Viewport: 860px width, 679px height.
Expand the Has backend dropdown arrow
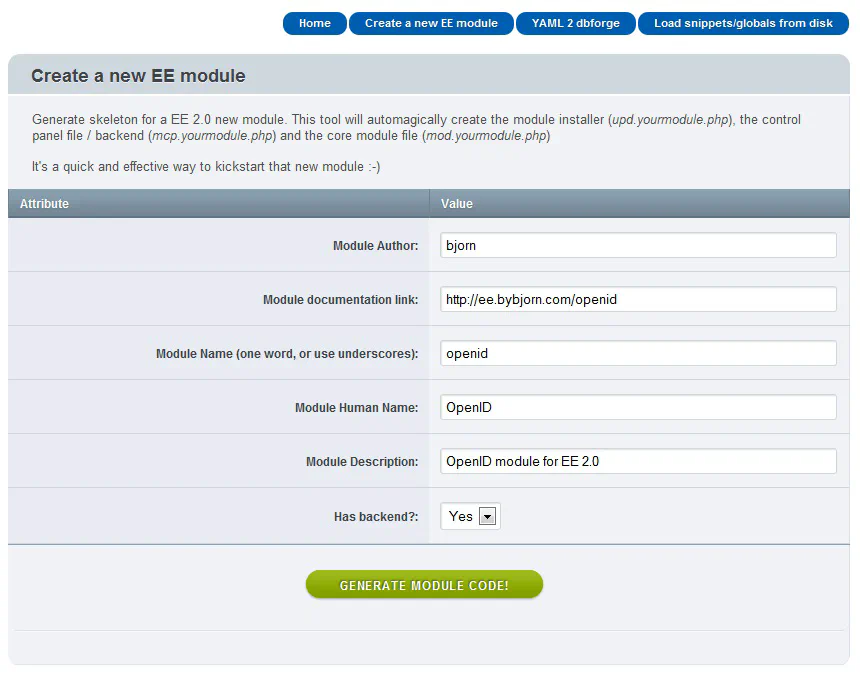tap(487, 516)
